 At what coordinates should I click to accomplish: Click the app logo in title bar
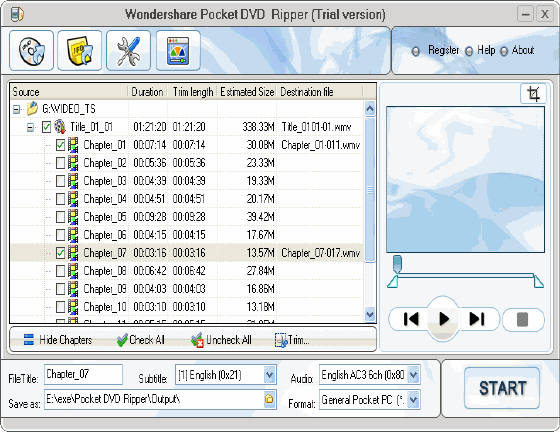(17, 14)
